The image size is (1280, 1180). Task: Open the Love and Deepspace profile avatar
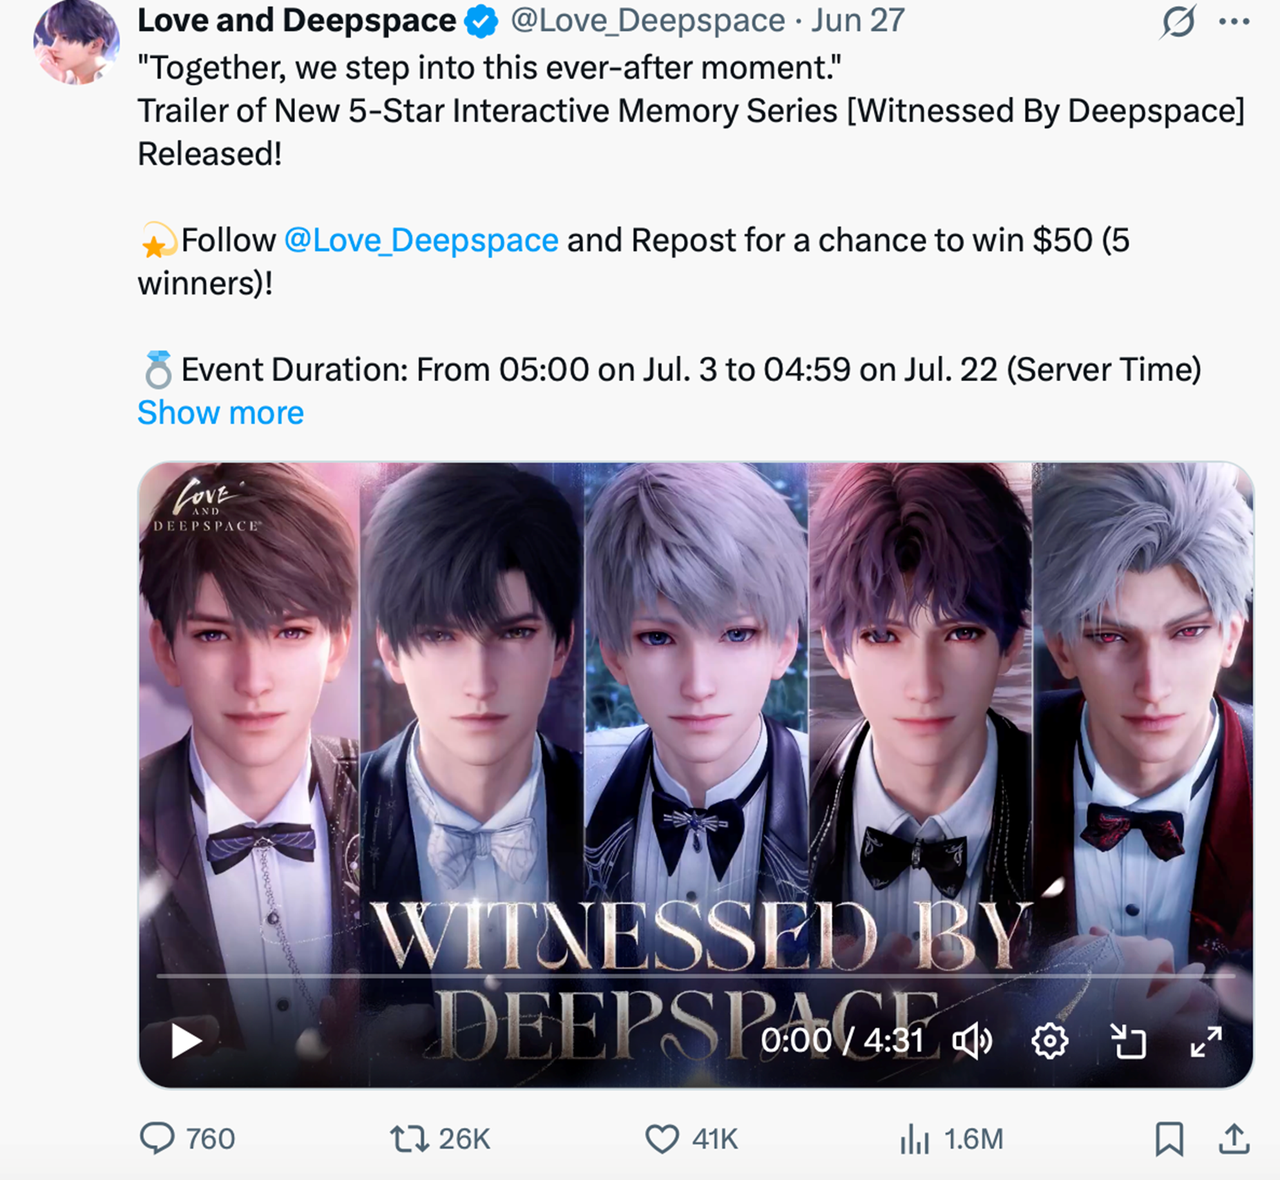[x=77, y=41]
